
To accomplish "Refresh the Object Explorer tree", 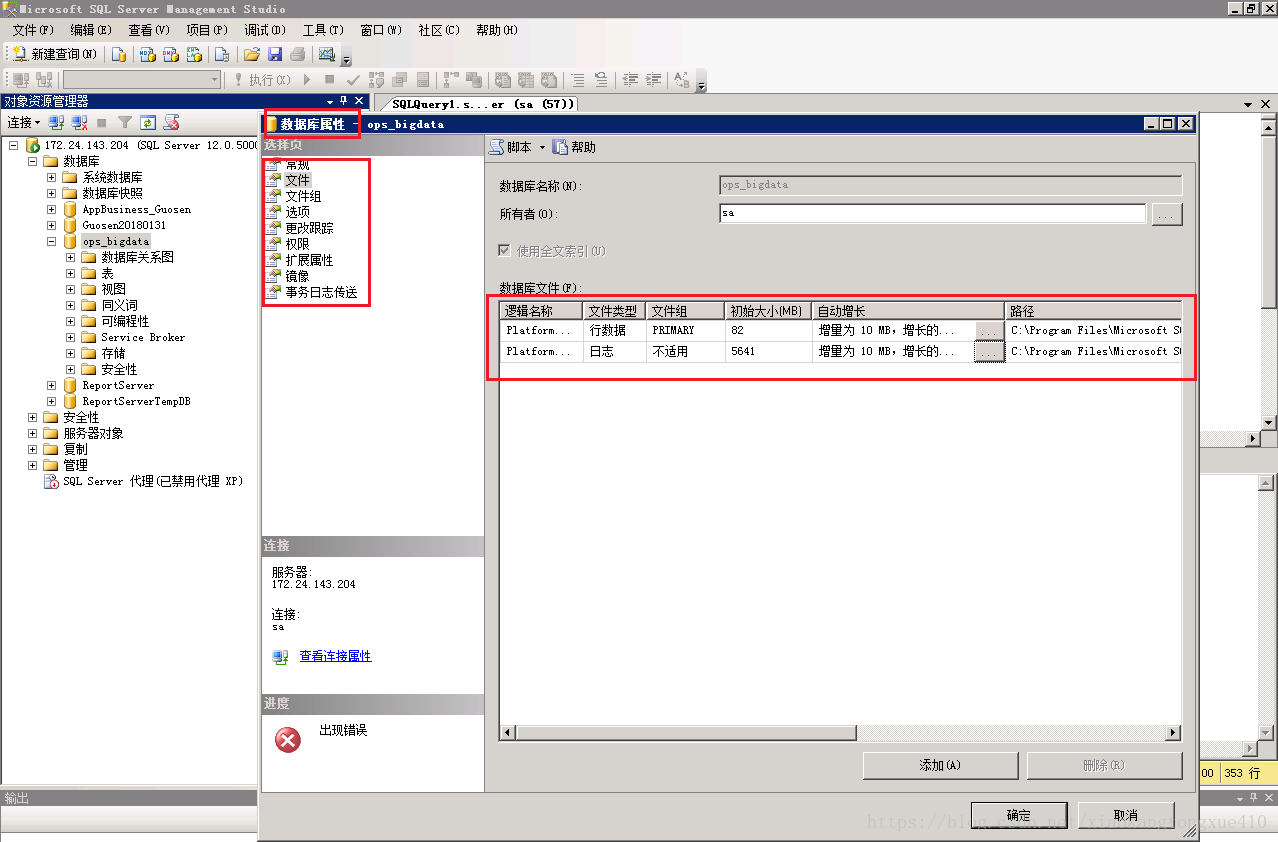I will coord(148,122).
